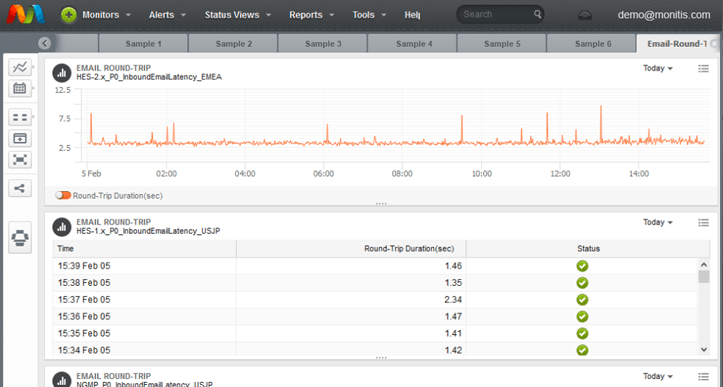Expand the Today range dropdown on EMEA chart

(658, 68)
